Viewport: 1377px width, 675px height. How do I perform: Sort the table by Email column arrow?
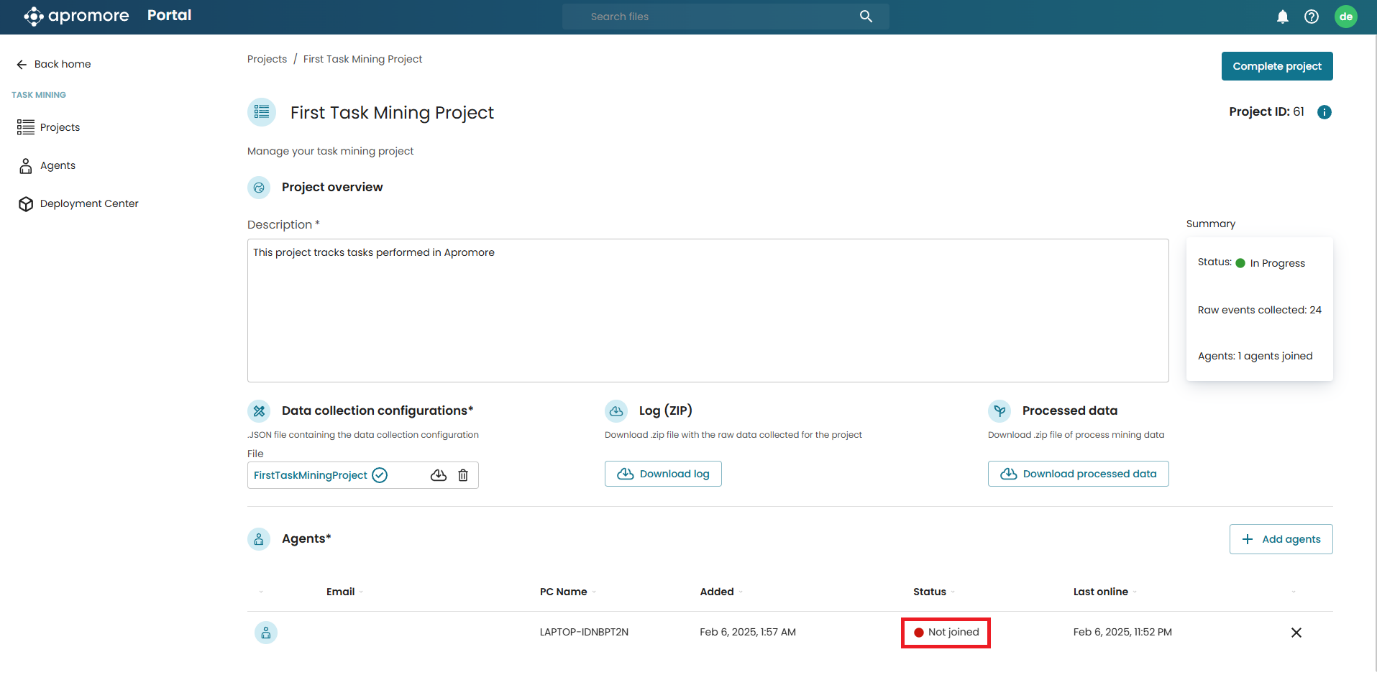click(361, 592)
